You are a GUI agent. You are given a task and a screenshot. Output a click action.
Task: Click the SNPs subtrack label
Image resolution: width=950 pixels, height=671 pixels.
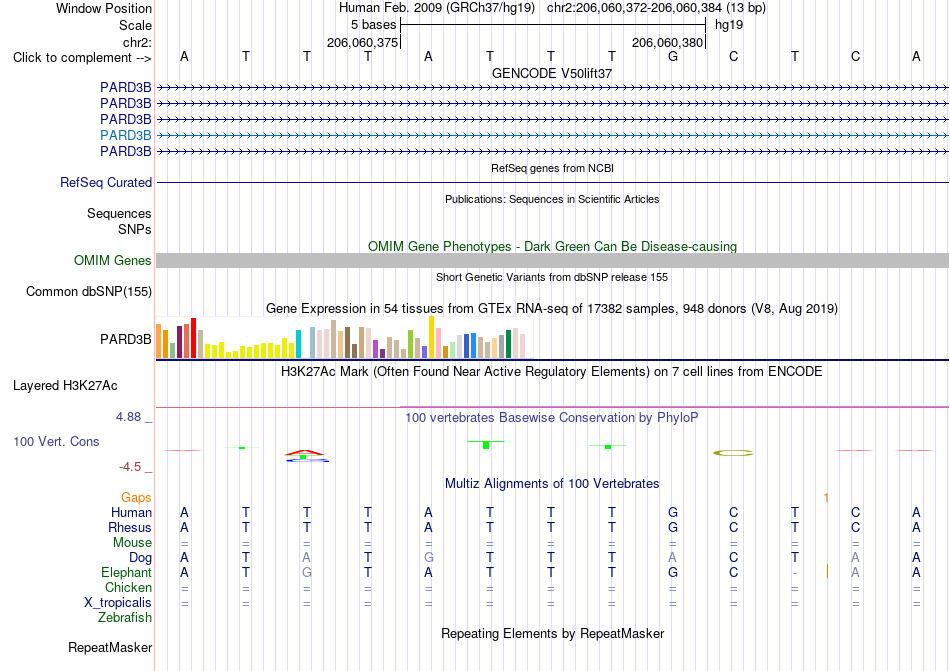coord(135,230)
